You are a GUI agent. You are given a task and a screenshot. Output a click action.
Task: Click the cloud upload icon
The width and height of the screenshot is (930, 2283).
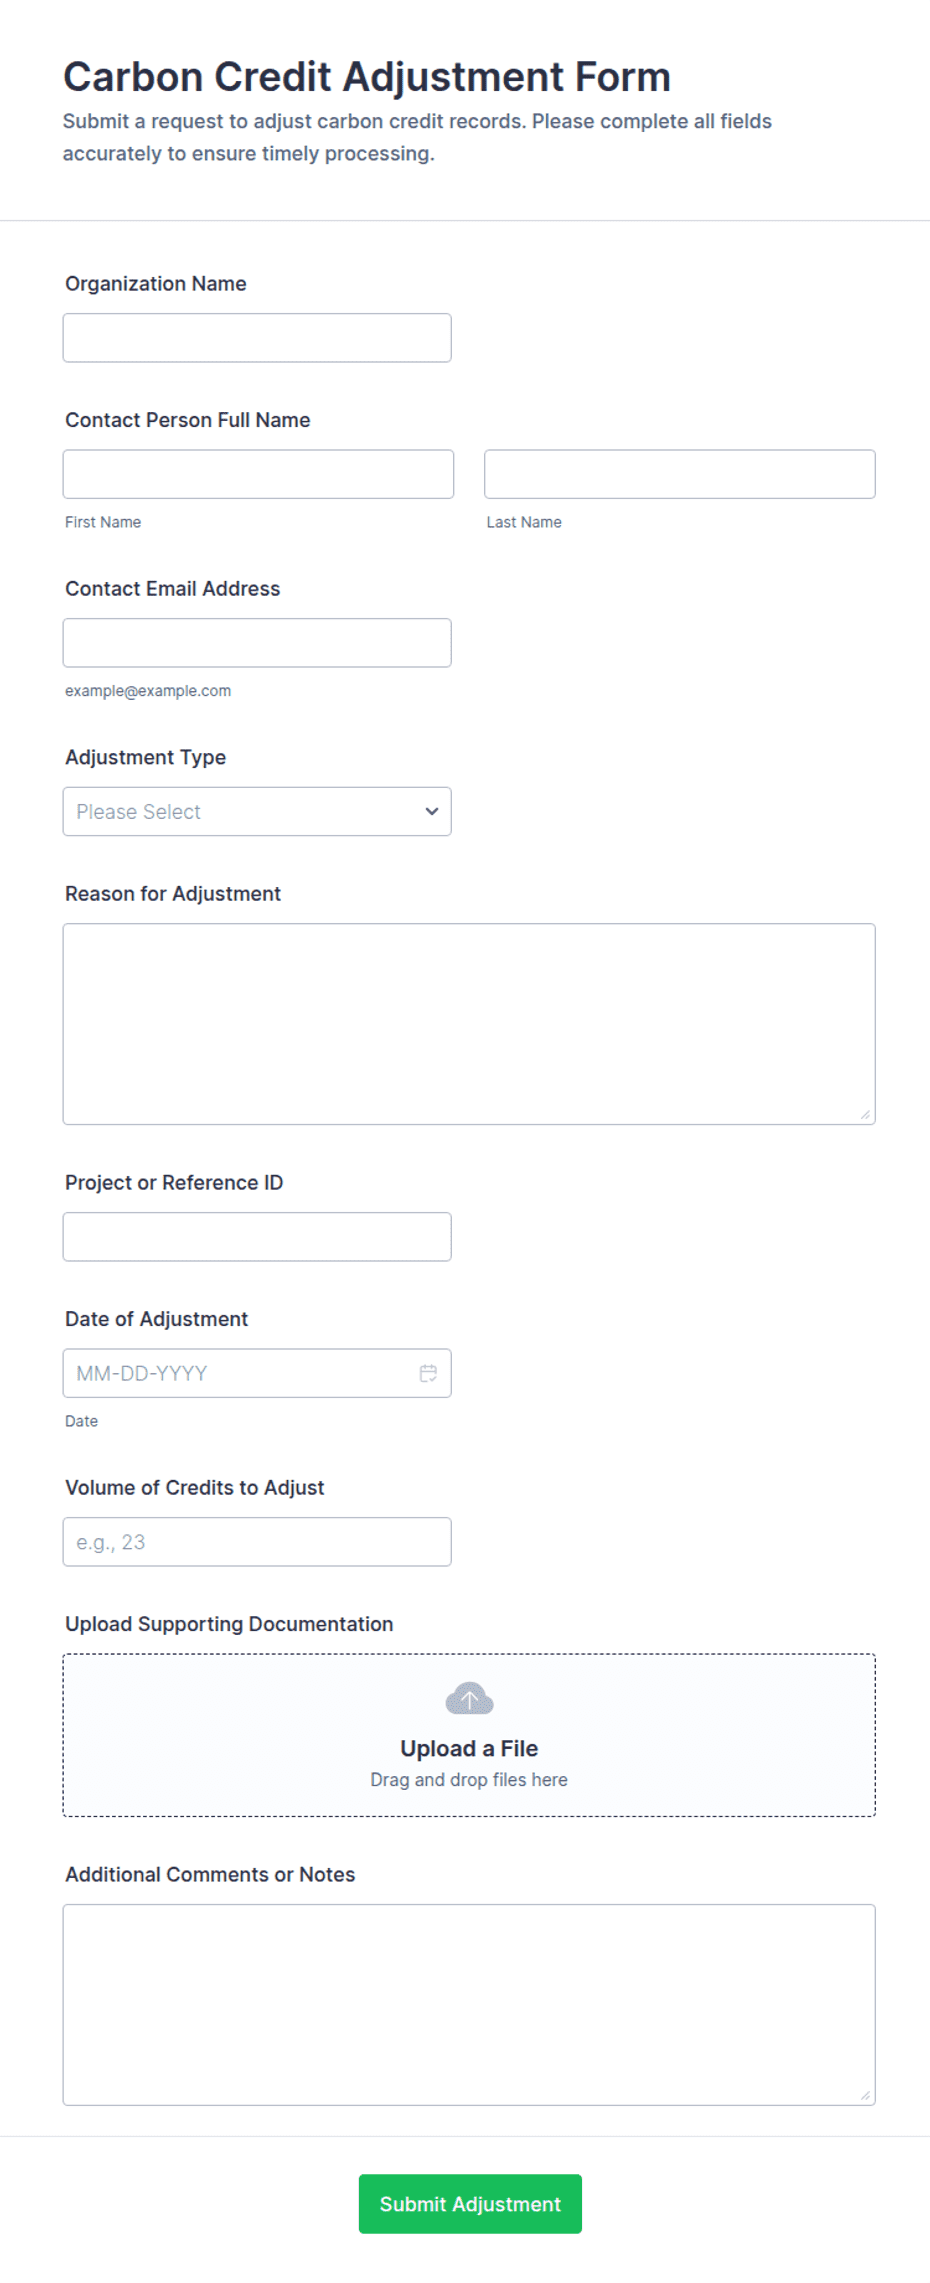(469, 1698)
